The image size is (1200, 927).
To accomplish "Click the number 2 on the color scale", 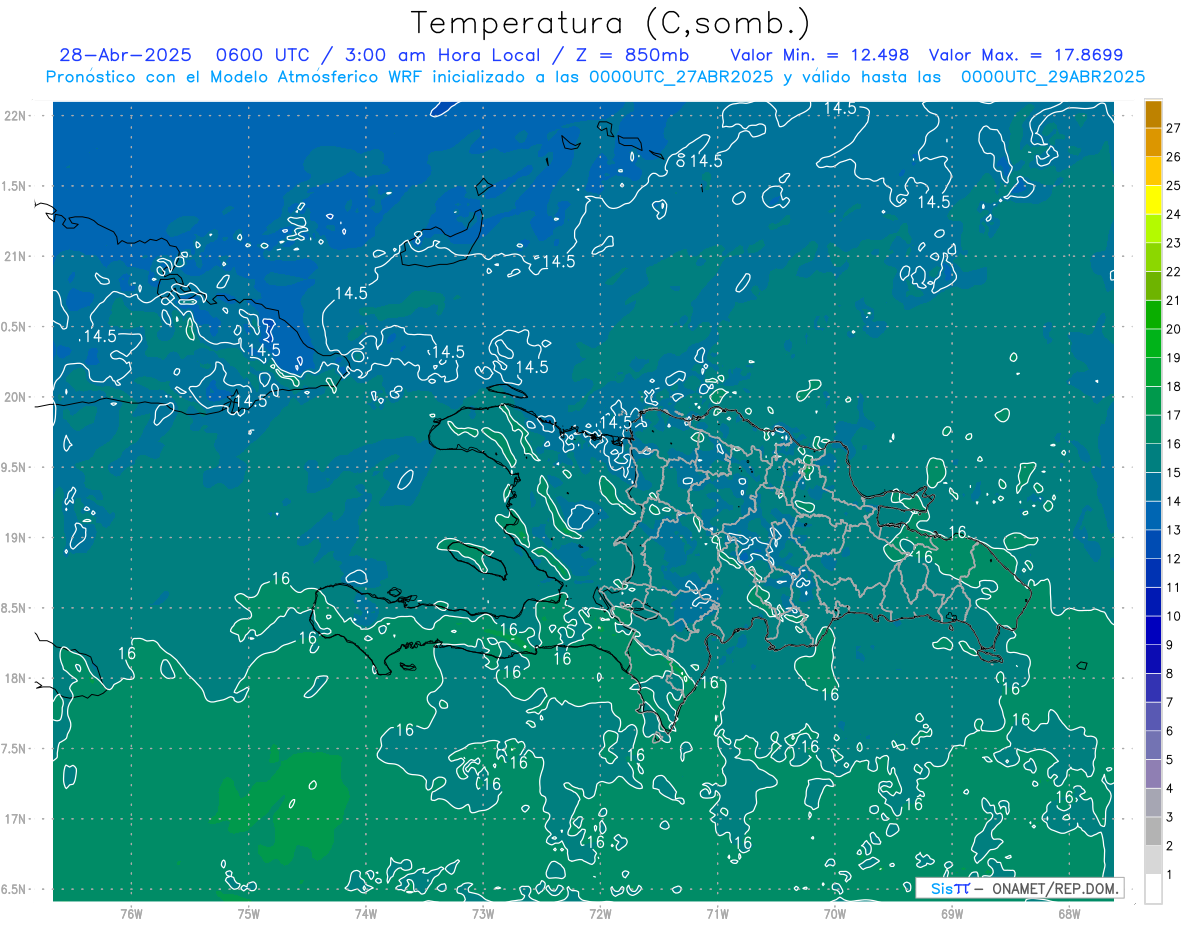I will click(1170, 846).
